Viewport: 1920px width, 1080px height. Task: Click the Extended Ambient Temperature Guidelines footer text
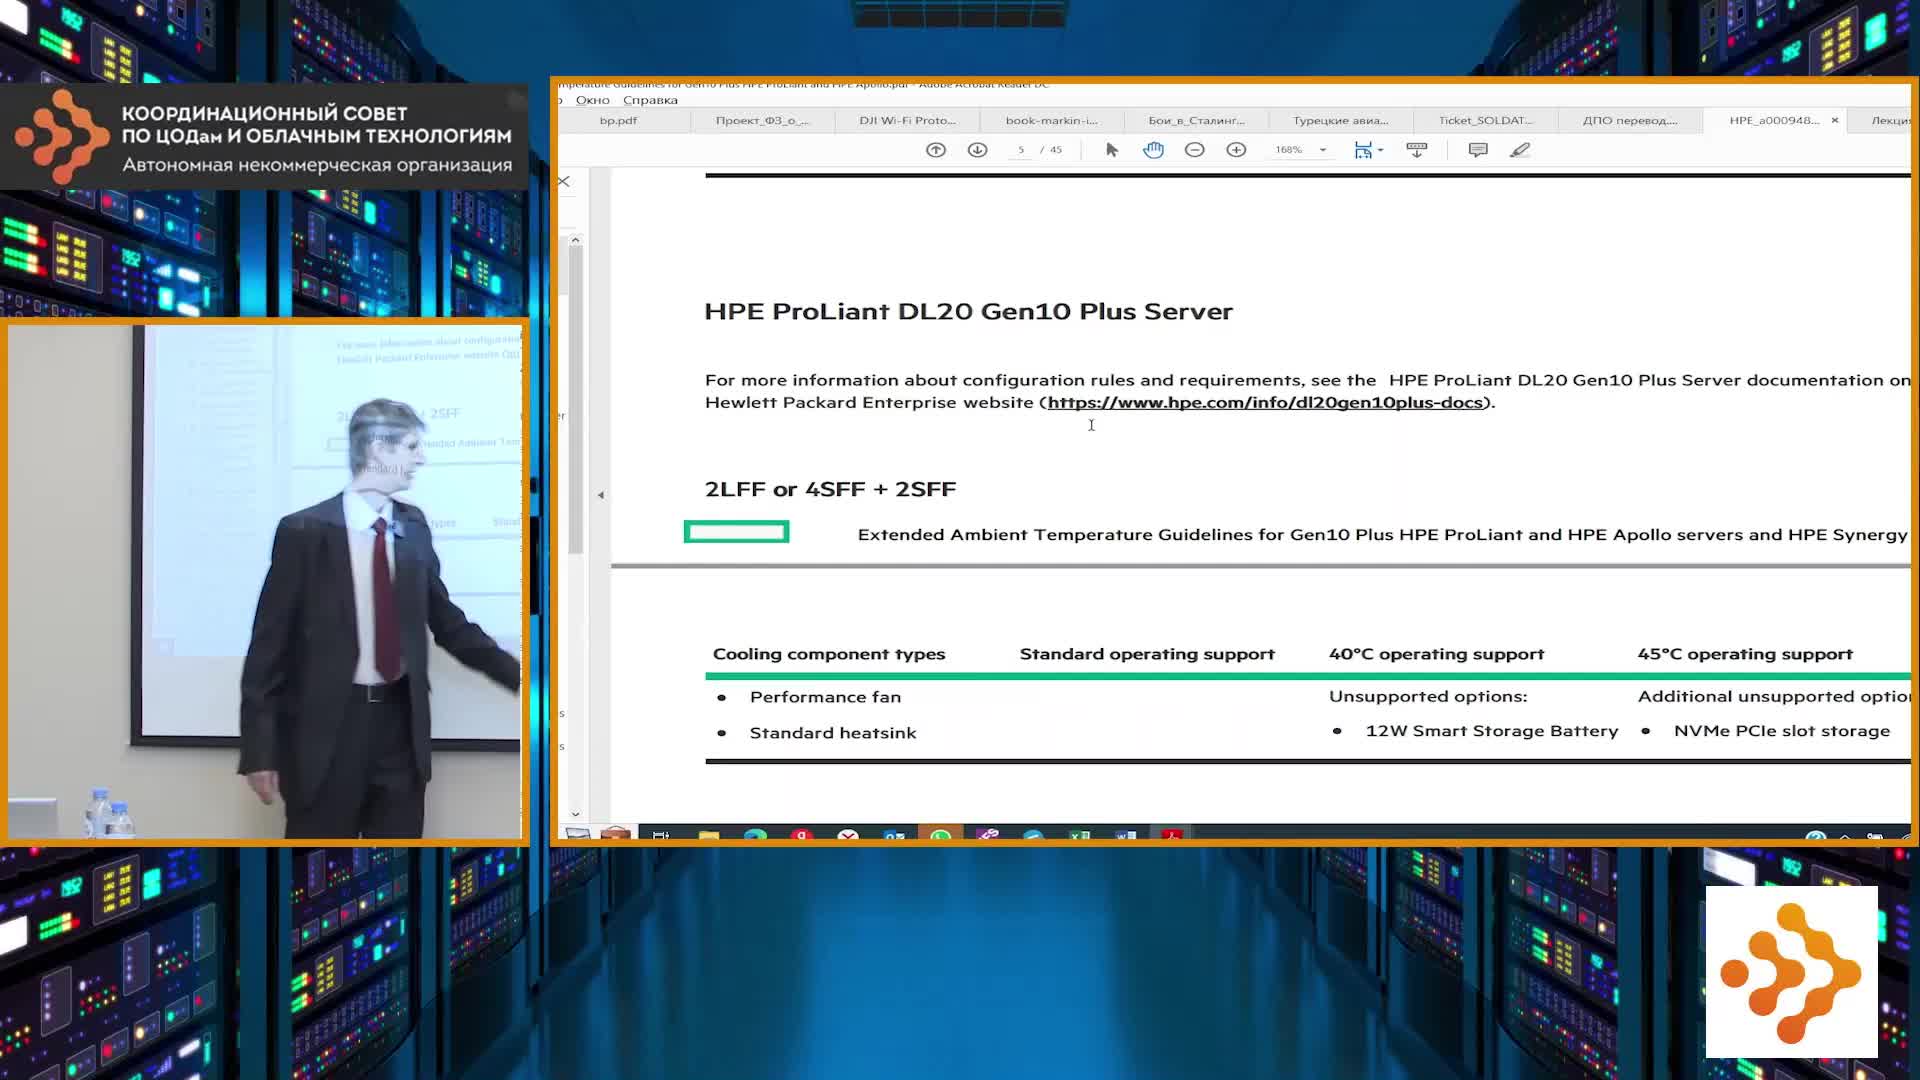tap(1382, 534)
